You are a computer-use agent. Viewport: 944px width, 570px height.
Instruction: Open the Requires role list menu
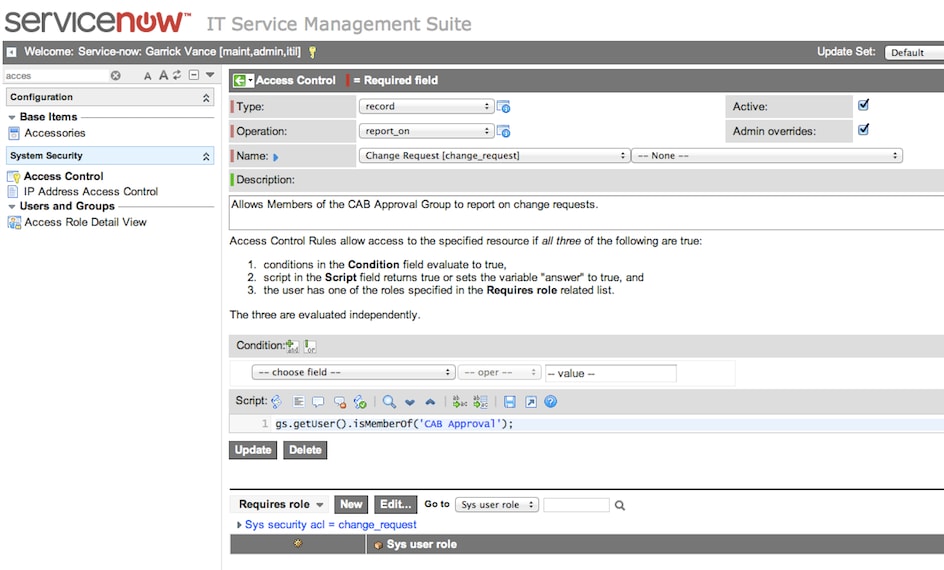pos(281,504)
